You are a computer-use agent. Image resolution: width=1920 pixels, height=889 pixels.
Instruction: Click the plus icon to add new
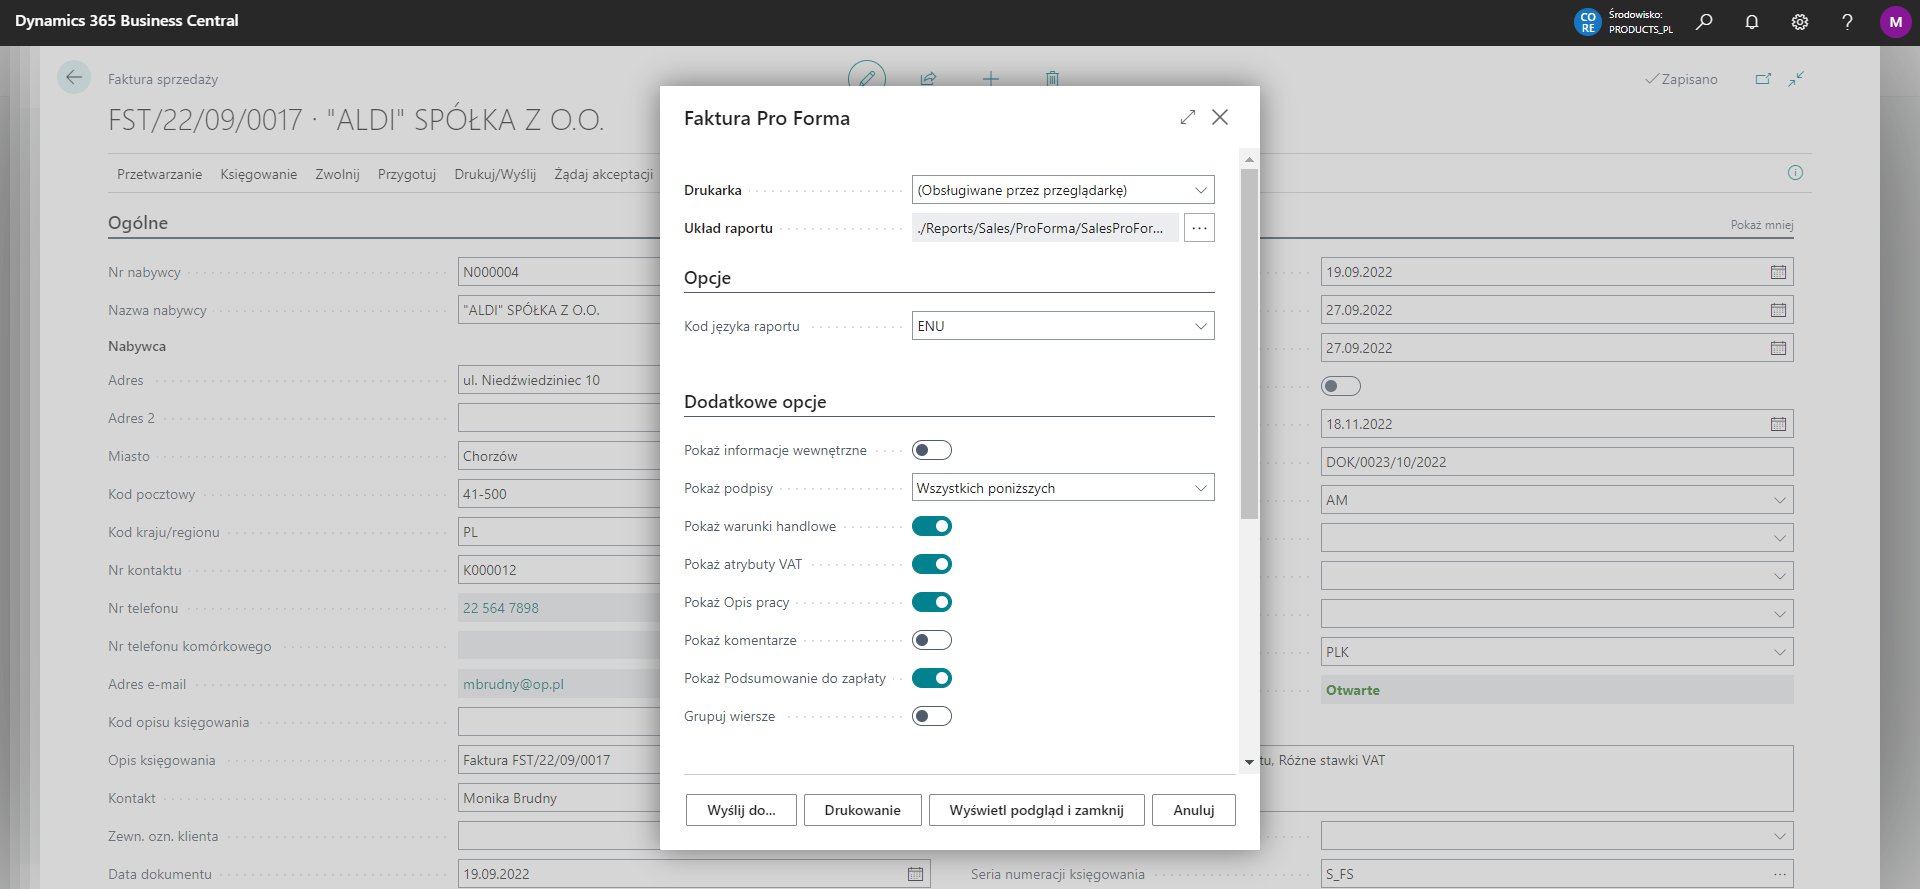990,78
